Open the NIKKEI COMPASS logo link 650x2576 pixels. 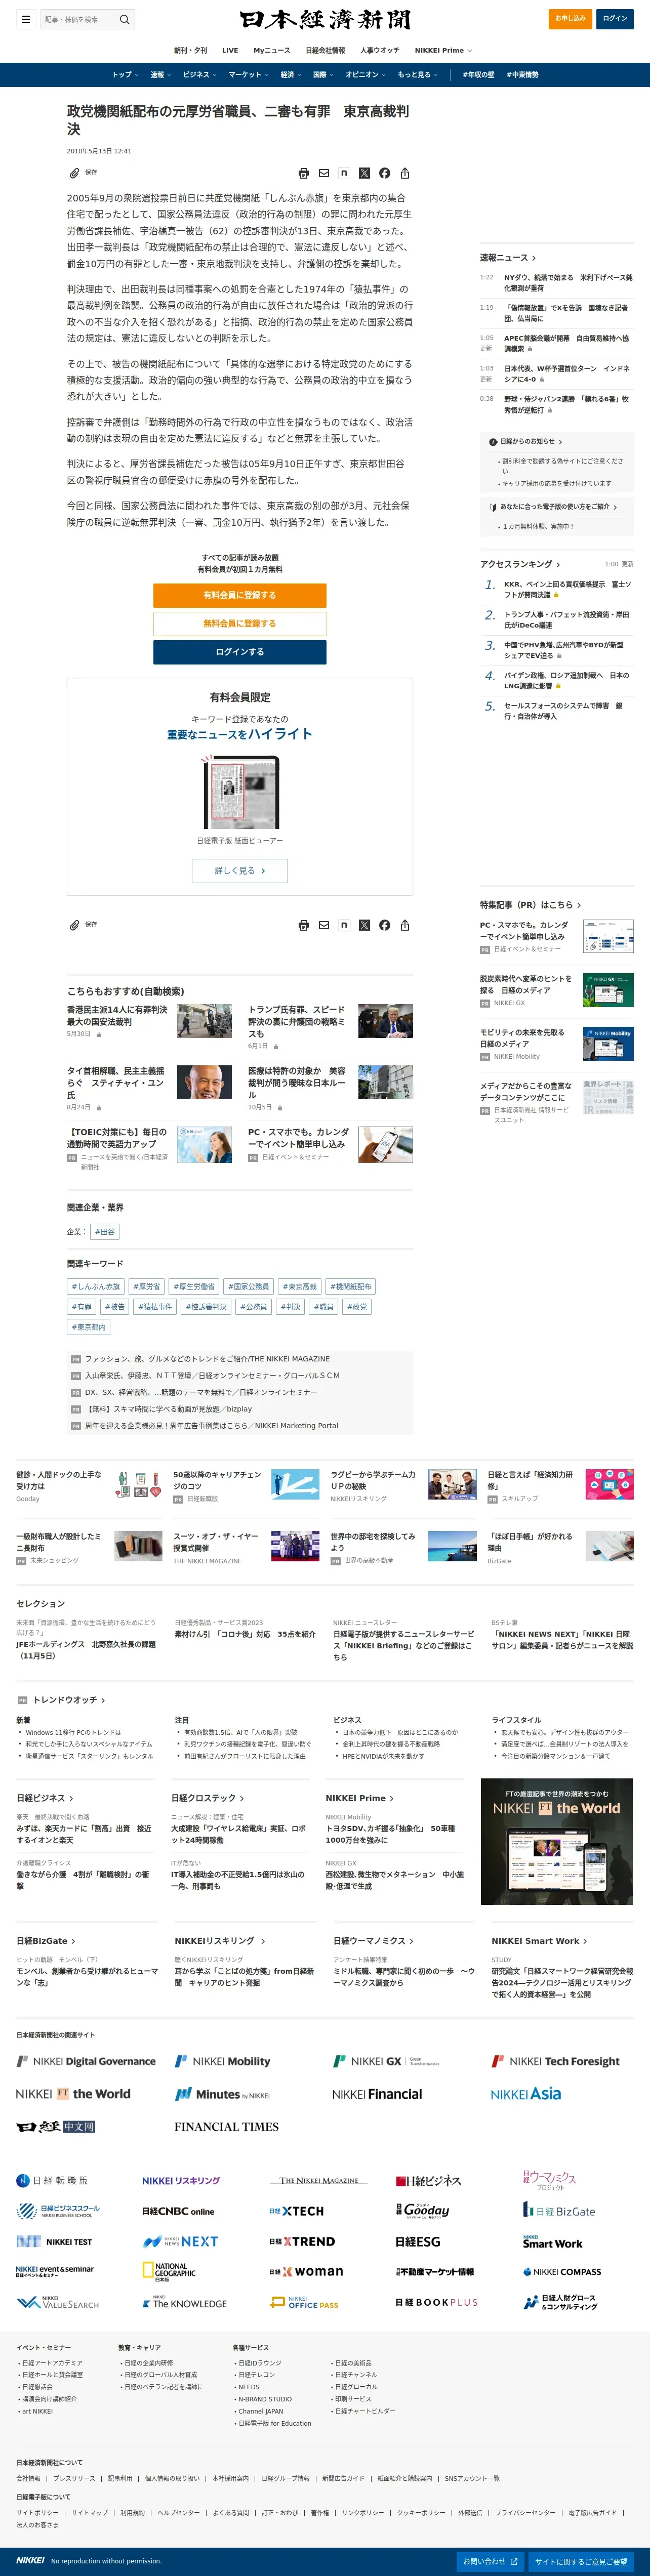[x=562, y=2271]
